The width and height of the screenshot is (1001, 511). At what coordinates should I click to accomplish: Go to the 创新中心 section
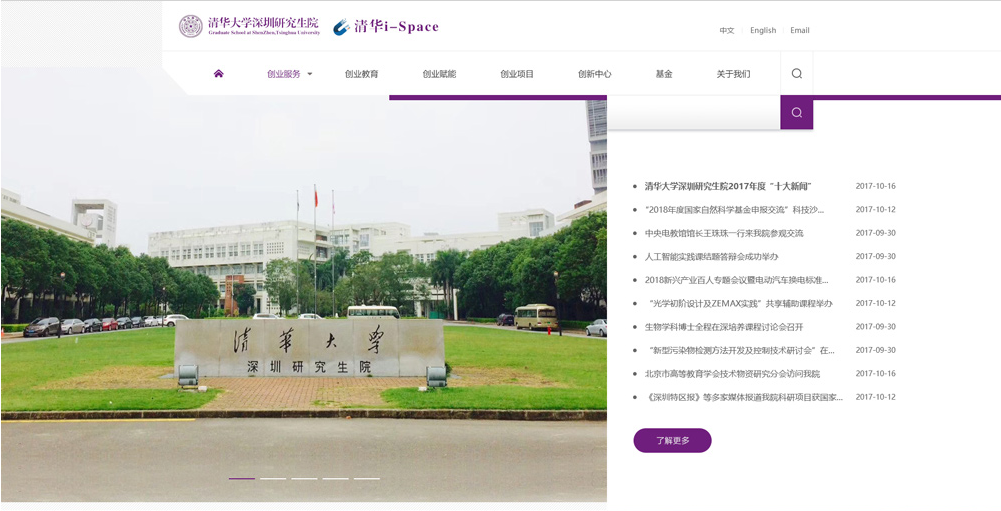[x=594, y=74]
